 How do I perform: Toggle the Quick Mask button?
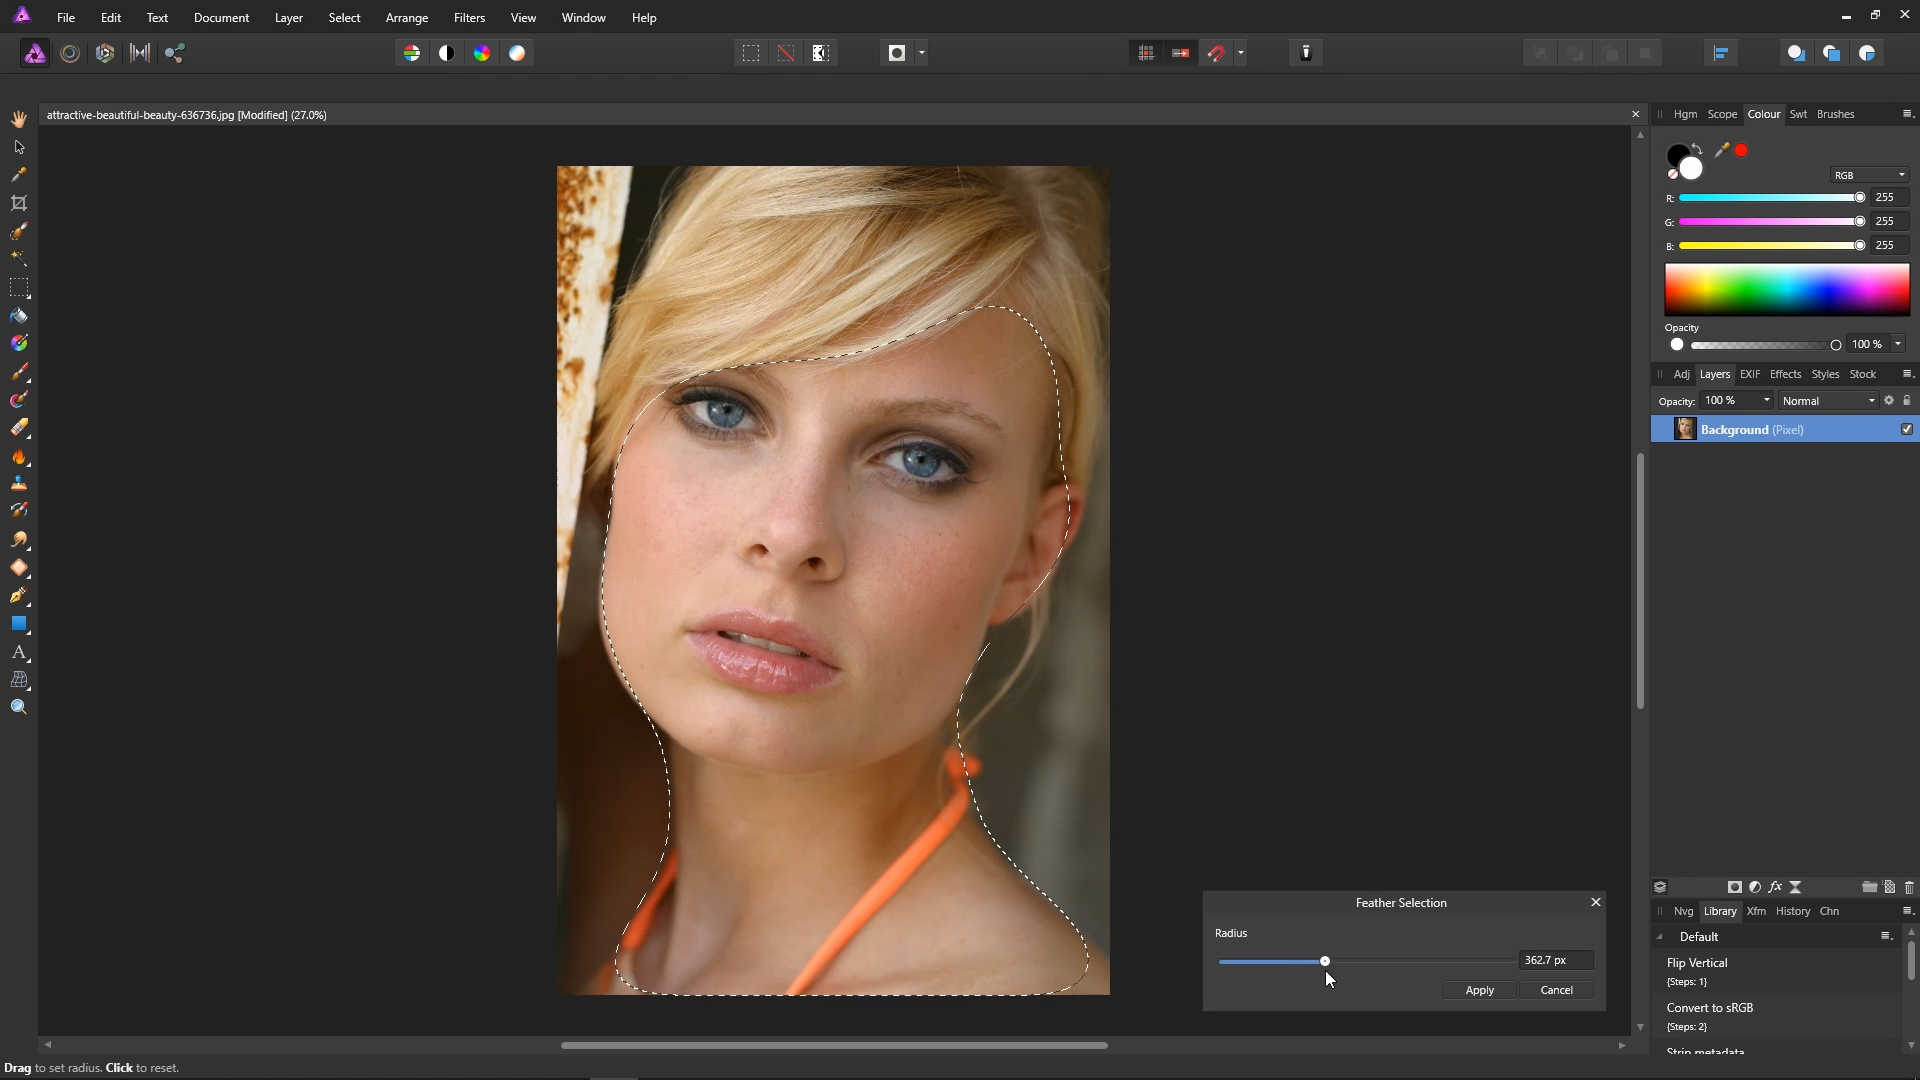coord(897,53)
